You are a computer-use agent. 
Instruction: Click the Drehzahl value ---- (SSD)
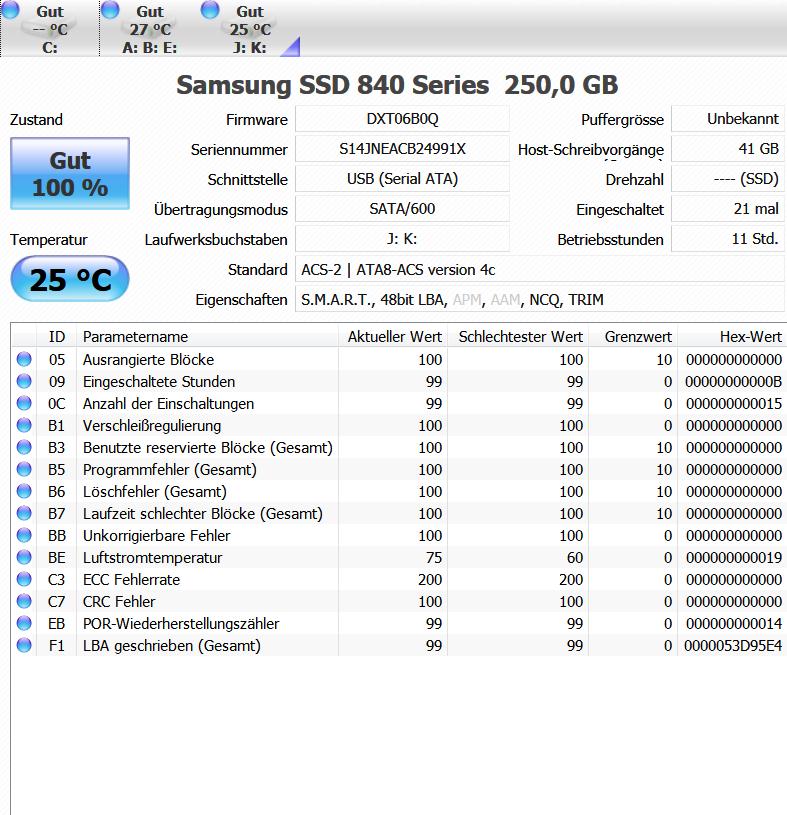pos(728,179)
